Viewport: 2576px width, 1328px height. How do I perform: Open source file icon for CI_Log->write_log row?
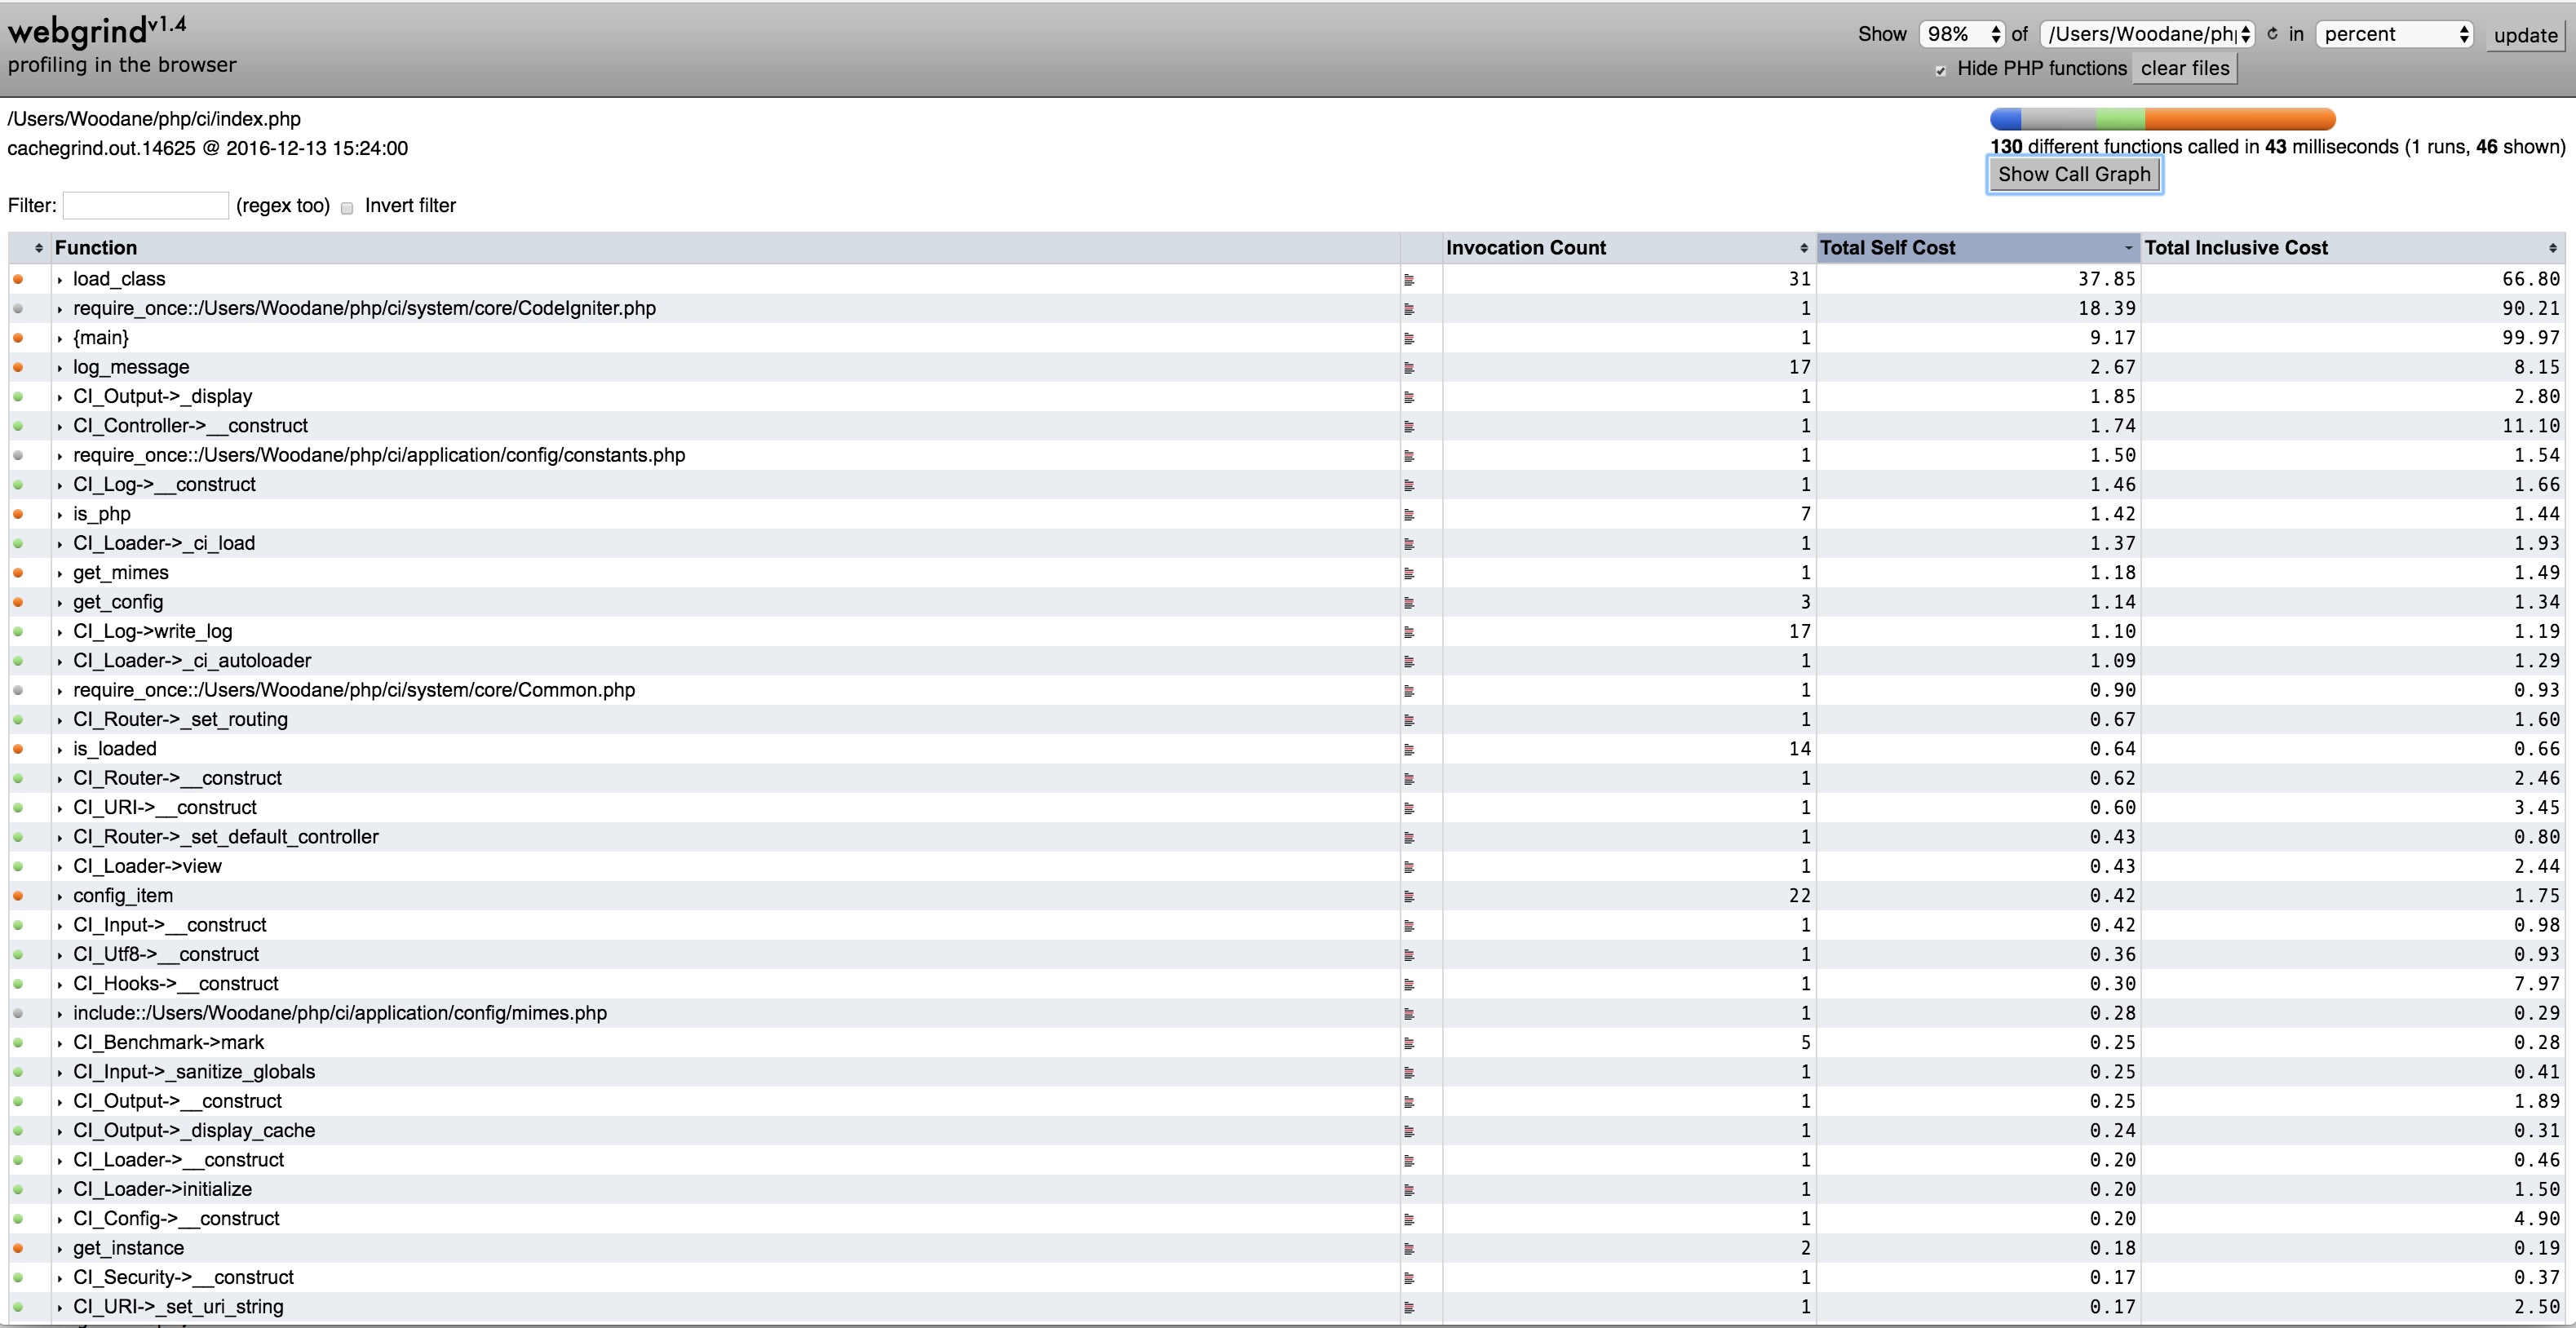[1409, 632]
